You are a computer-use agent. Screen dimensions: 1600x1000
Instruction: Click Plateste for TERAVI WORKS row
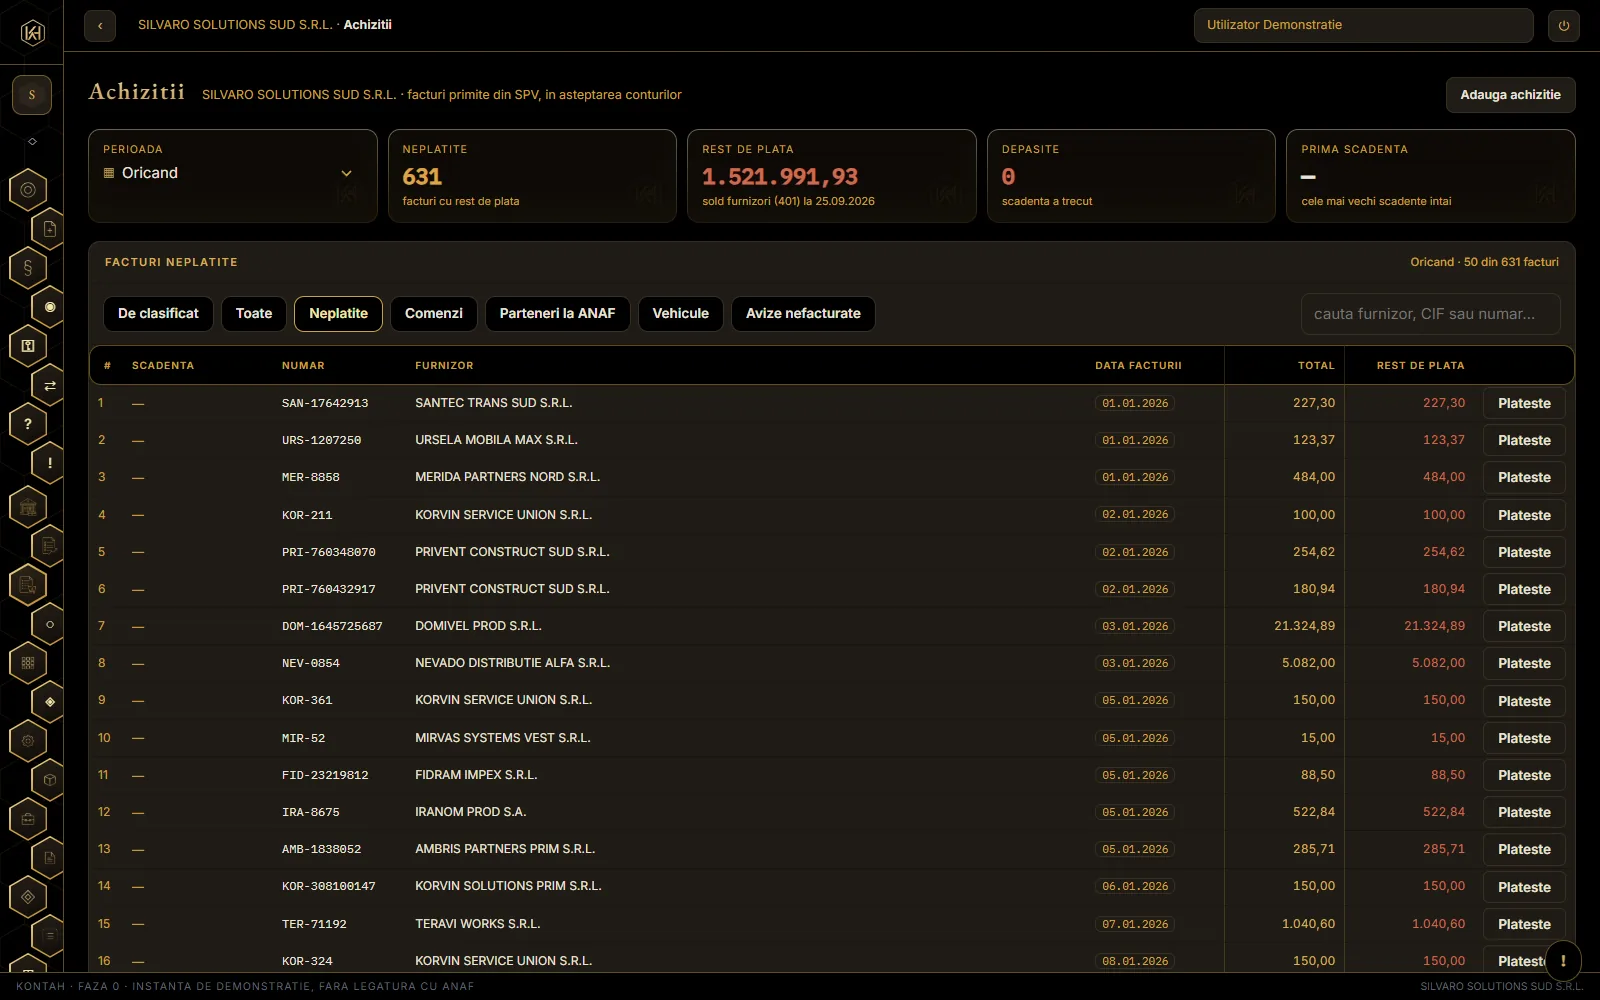[x=1524, y=925]
